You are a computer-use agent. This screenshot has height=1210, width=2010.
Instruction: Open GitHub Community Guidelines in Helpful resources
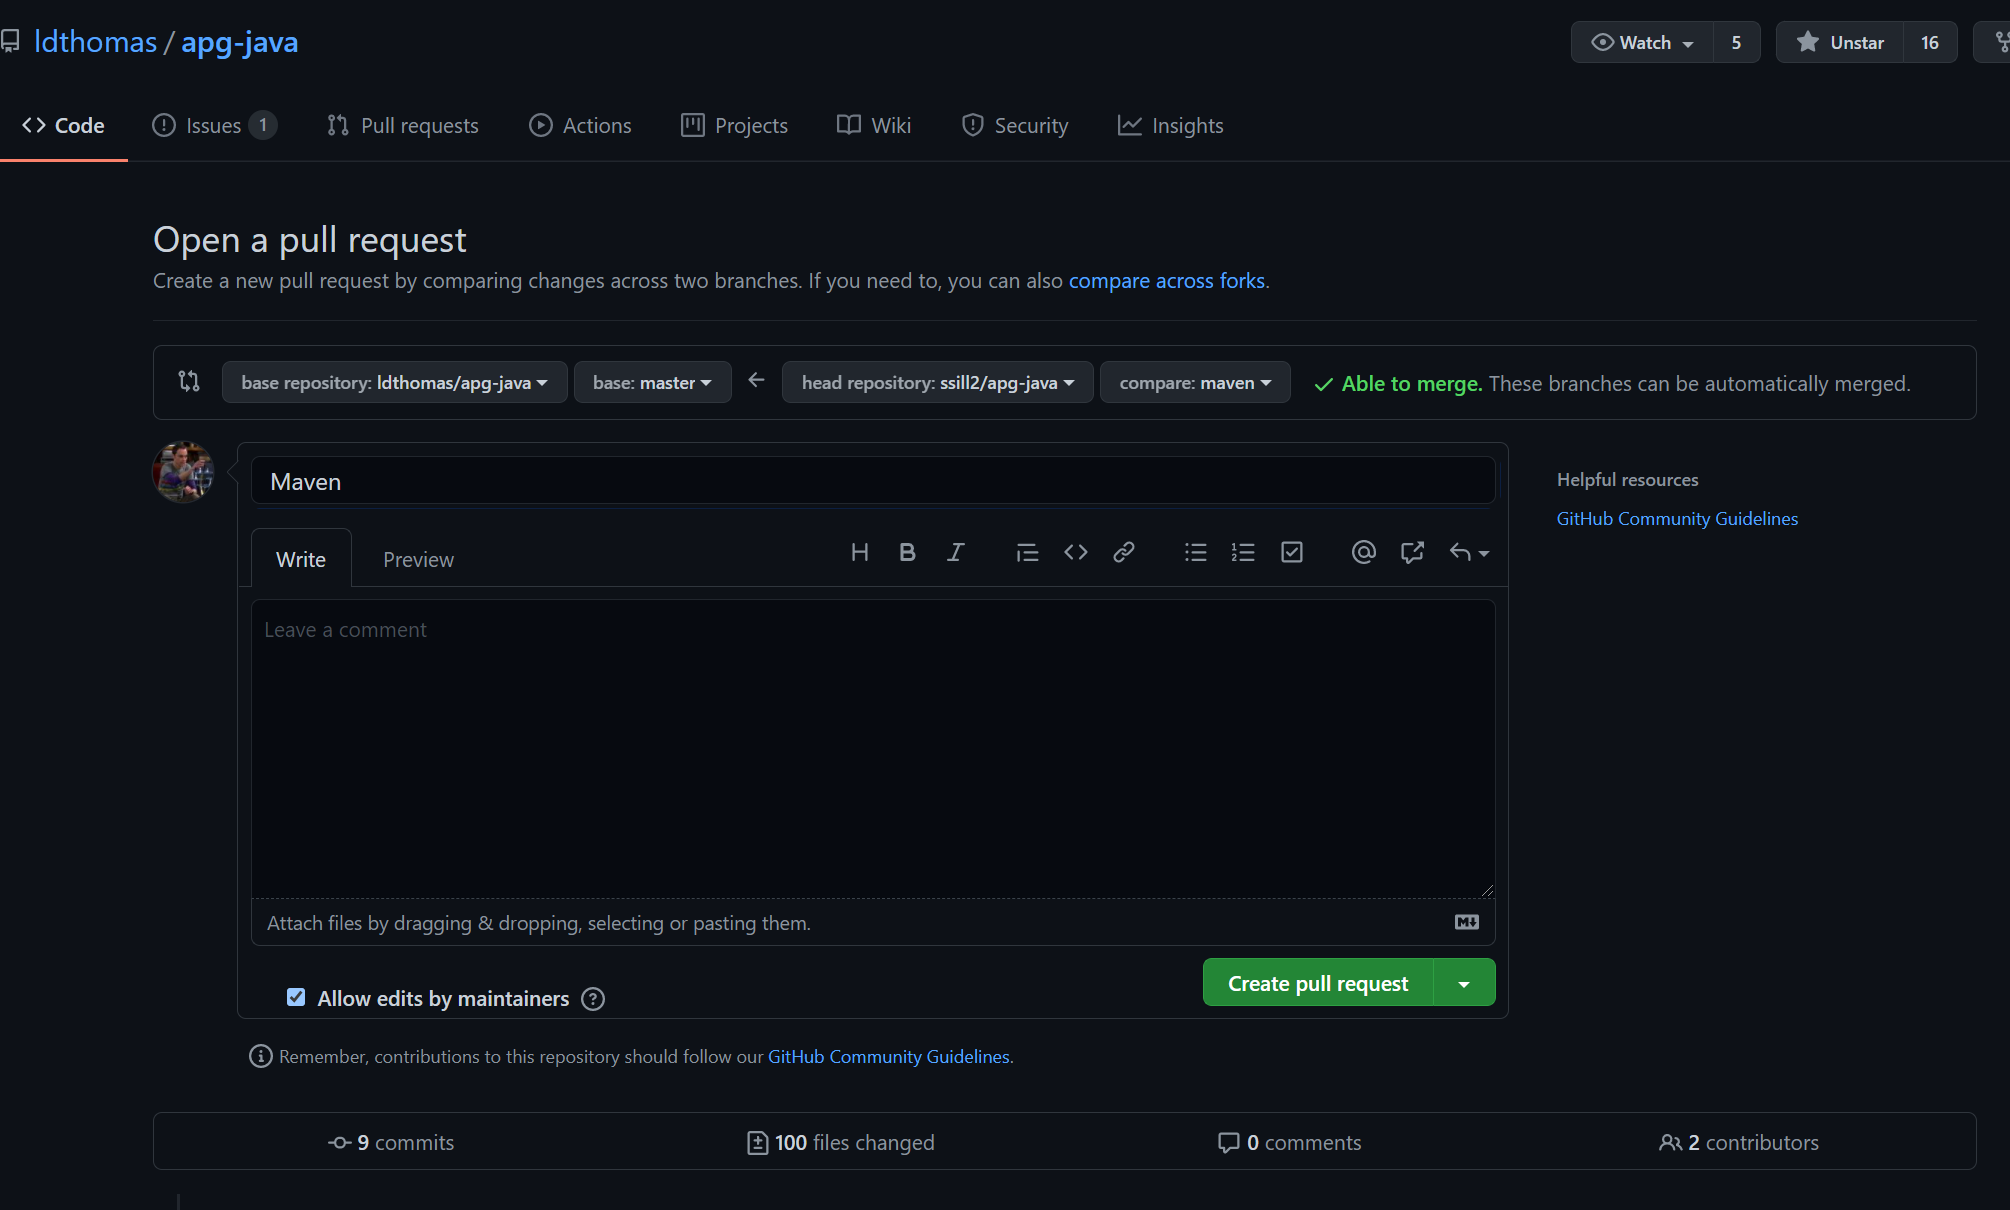pos(1677,519)
